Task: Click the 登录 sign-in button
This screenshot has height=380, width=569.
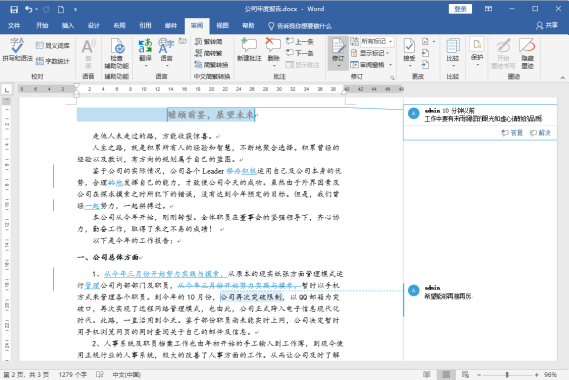Action: [x=460, y=9]
